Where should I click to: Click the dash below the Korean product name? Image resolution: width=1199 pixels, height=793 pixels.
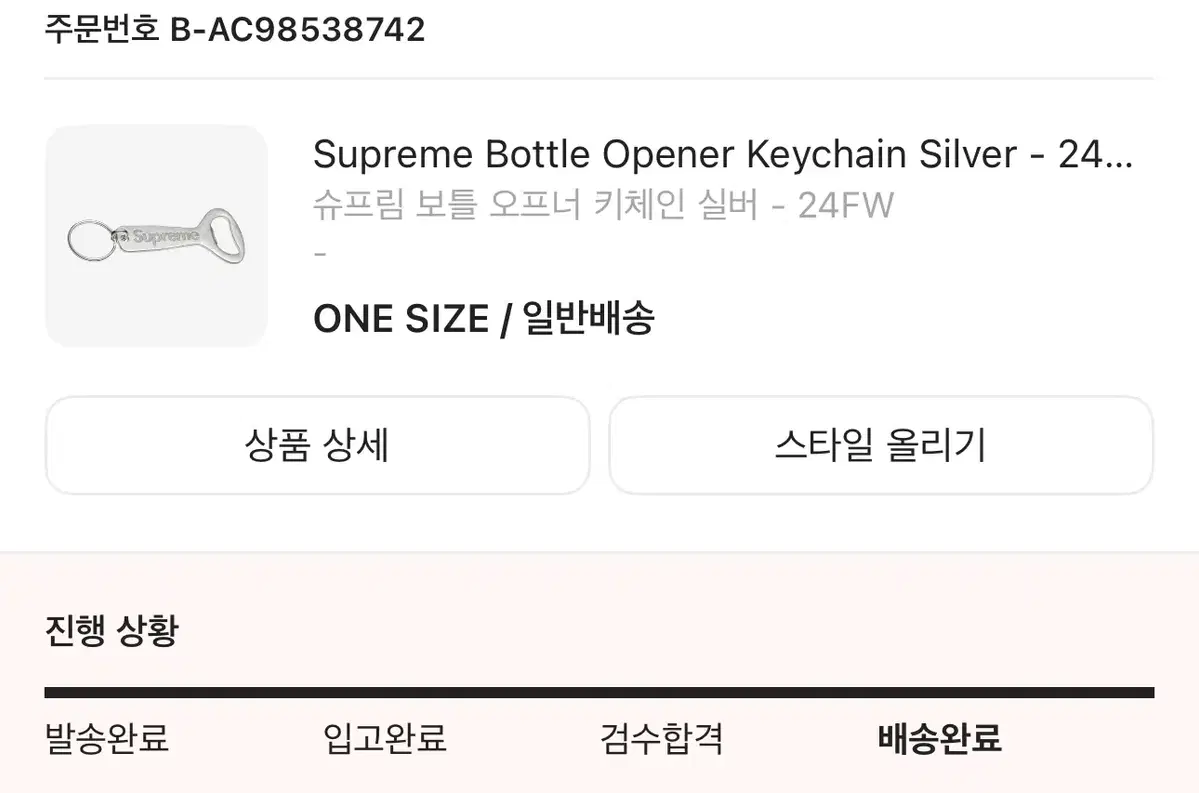[x=320, y=253]
